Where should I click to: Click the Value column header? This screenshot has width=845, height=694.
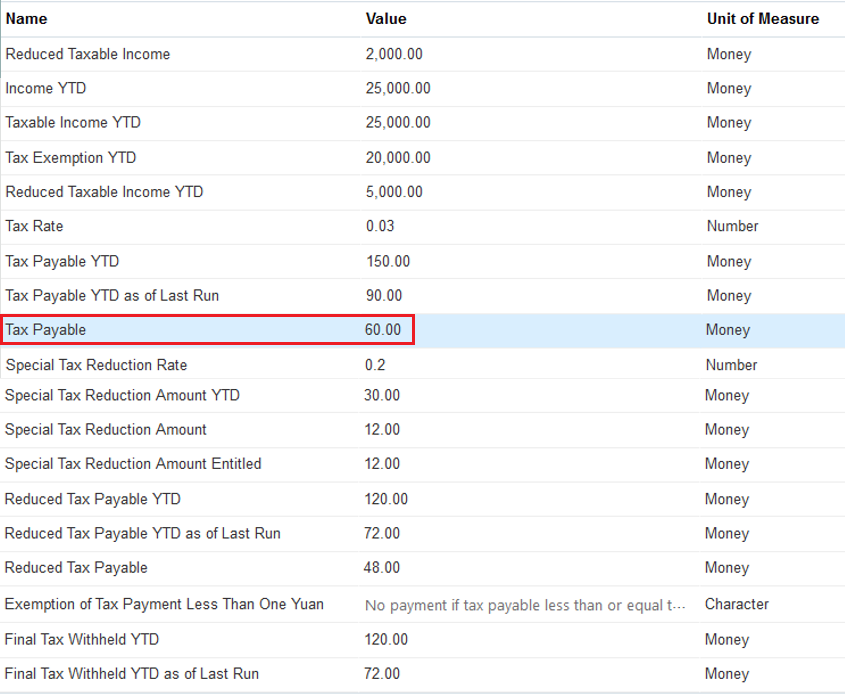386,19
